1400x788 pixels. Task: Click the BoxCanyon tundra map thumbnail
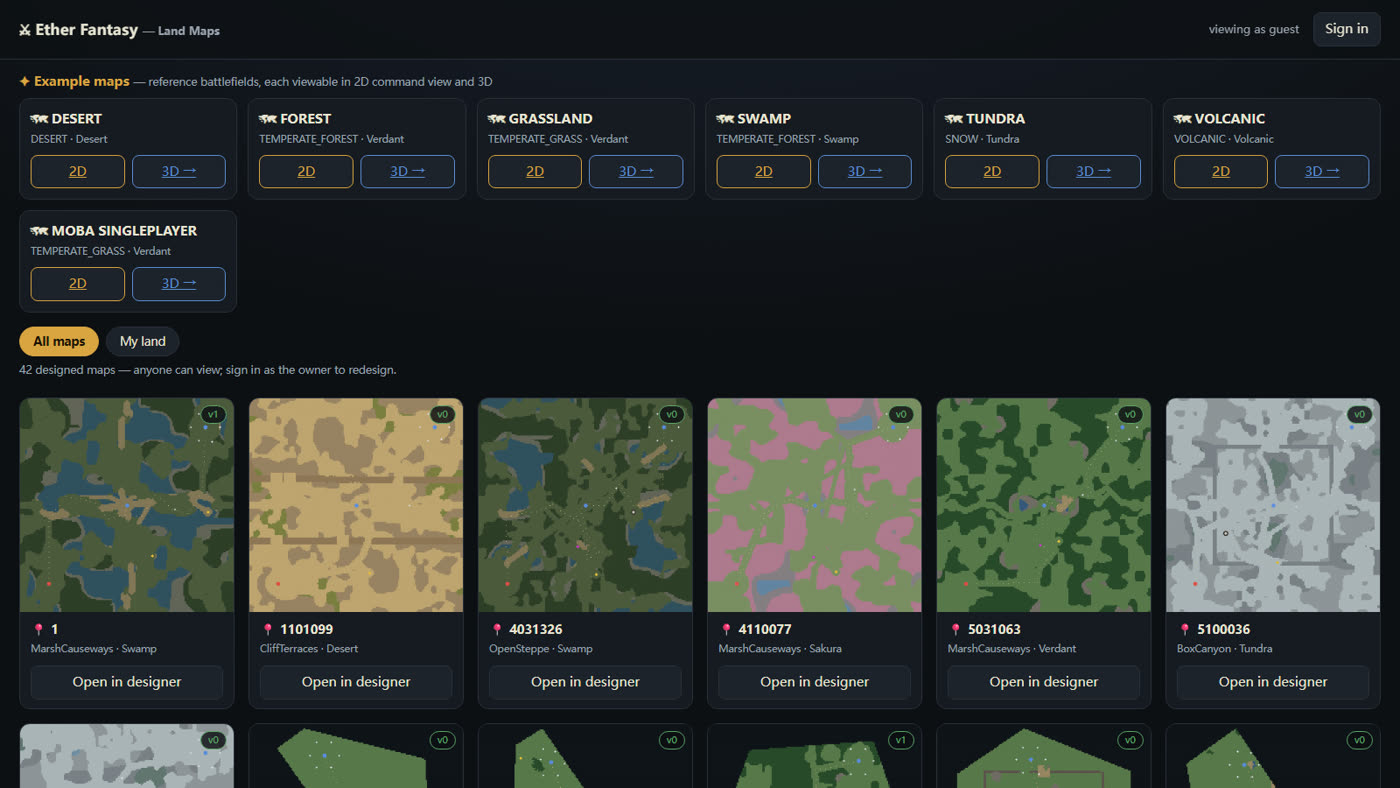click(1273, 505)
